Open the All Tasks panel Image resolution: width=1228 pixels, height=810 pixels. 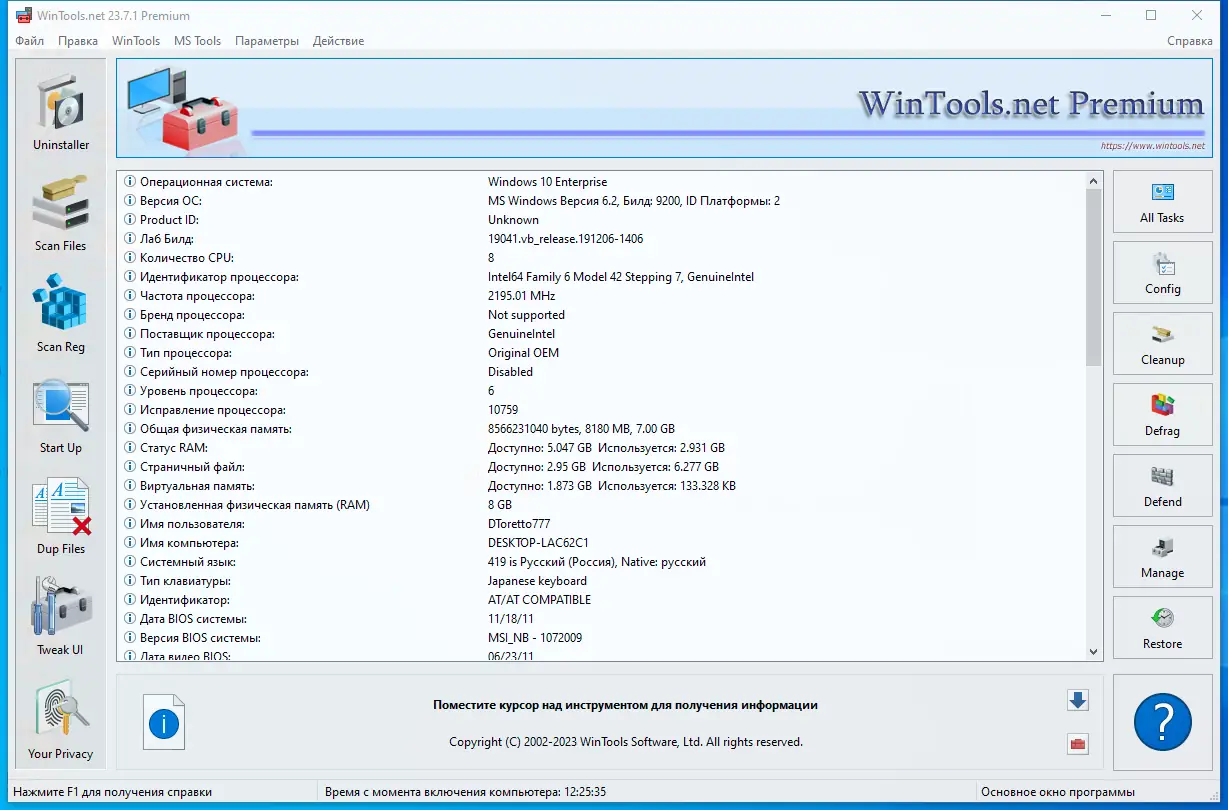[1162, 201]
